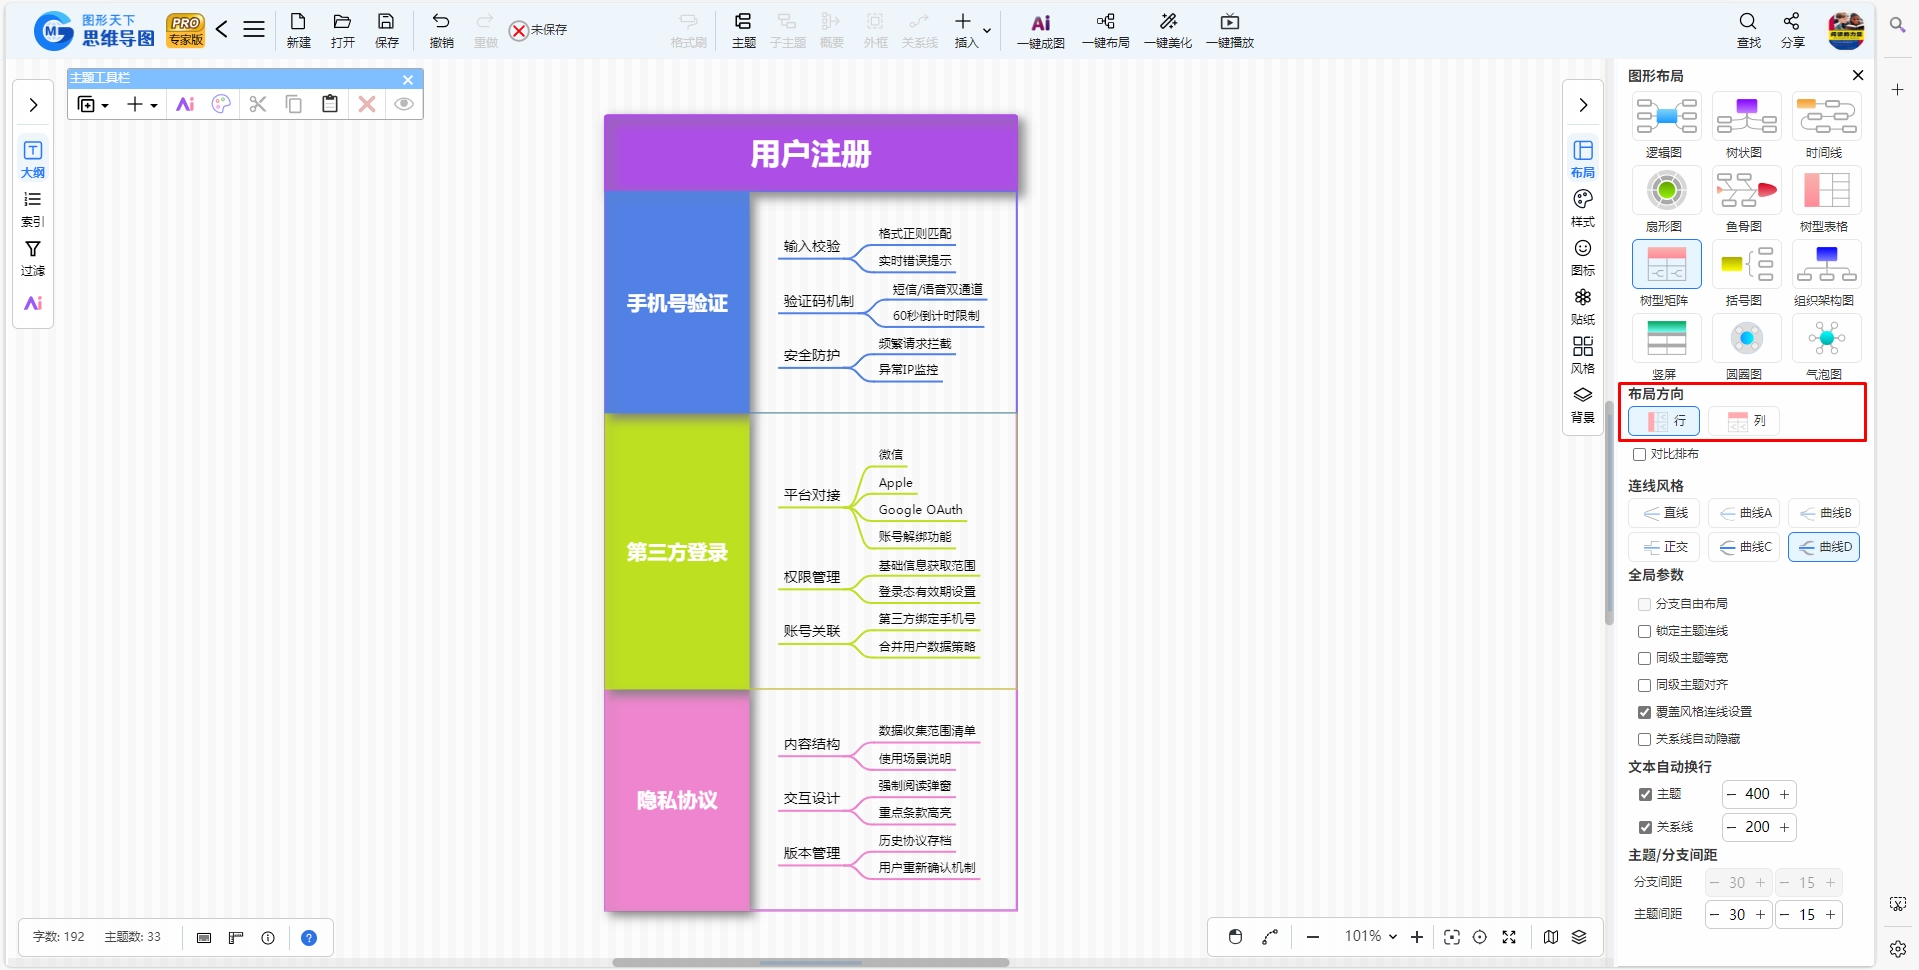Open the 过滤 filter tab
This screenshot has width=1919, height=970.
coord(33,258)
